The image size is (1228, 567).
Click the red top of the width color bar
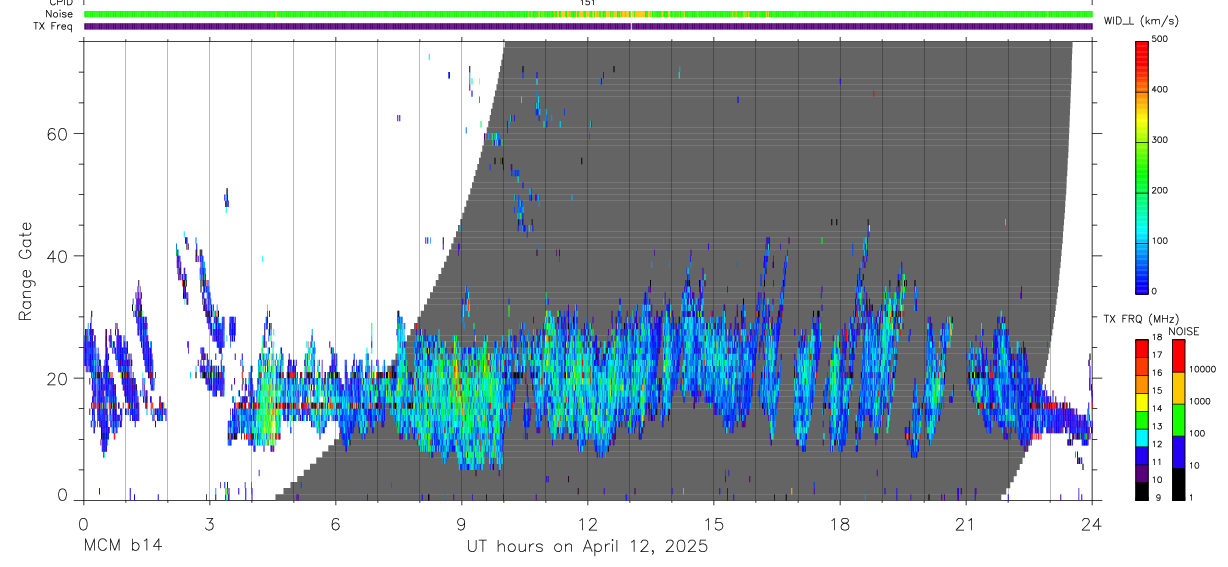click(1141, 50)
